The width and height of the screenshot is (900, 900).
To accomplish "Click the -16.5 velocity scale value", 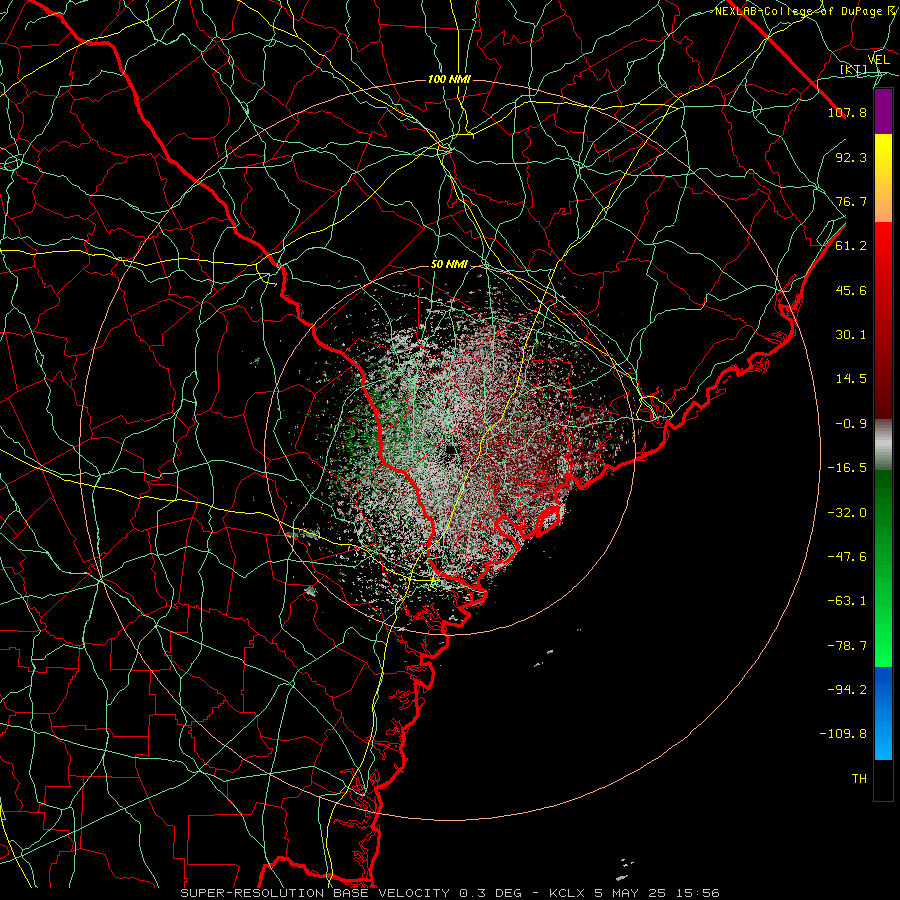I will click(x=847, y=468).
